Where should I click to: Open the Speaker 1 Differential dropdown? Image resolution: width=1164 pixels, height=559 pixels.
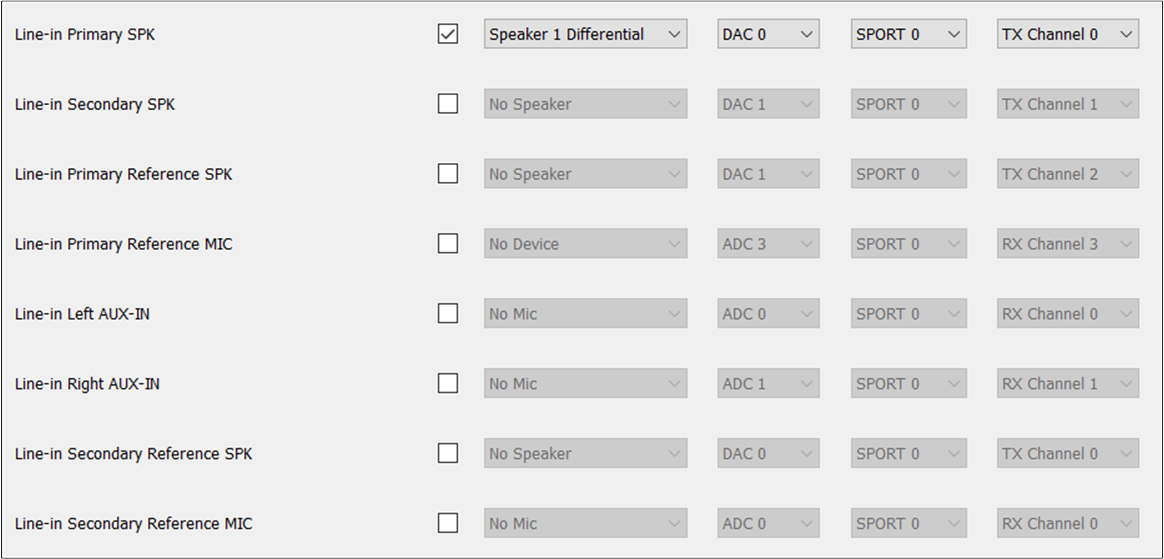586,34
